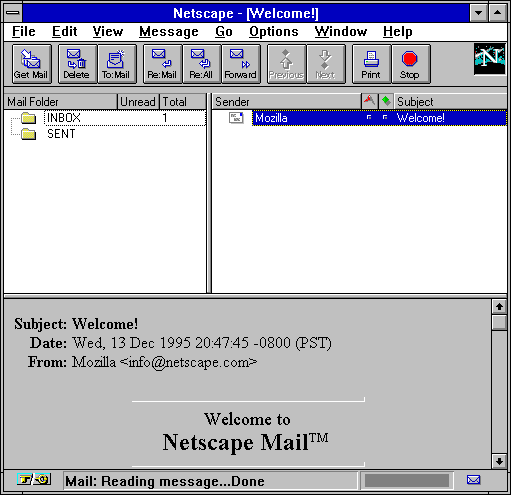Click the read status column header
This screenshot has height=495, width=511.
386,101
